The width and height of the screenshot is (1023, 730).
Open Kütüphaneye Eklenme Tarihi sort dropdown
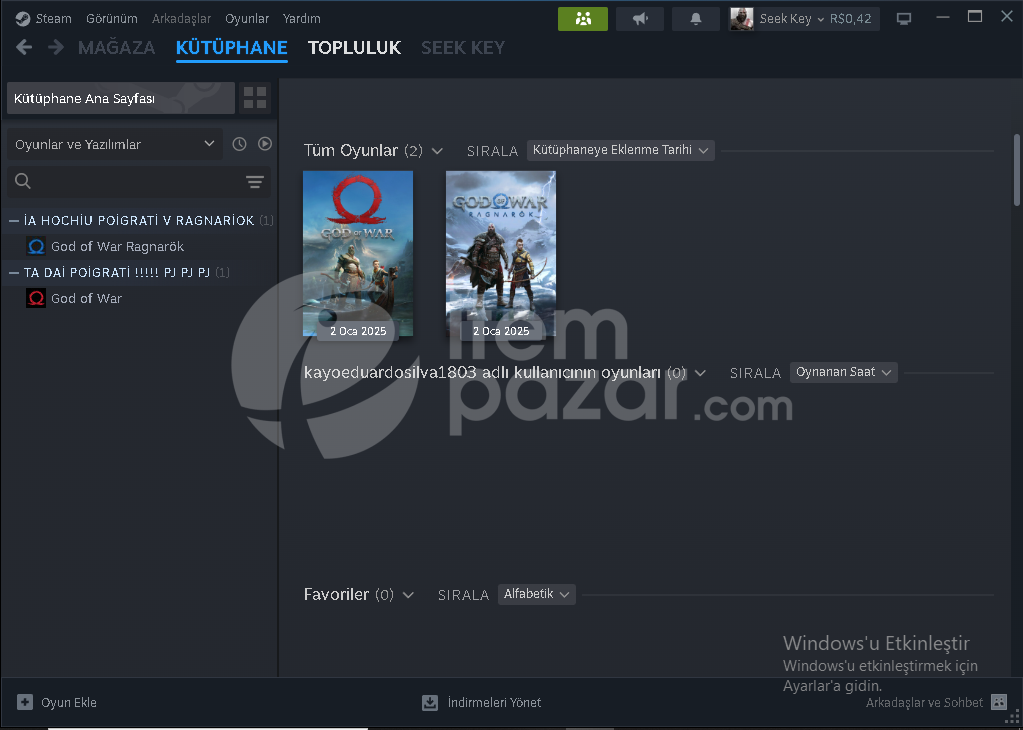(x=620, y=150)
